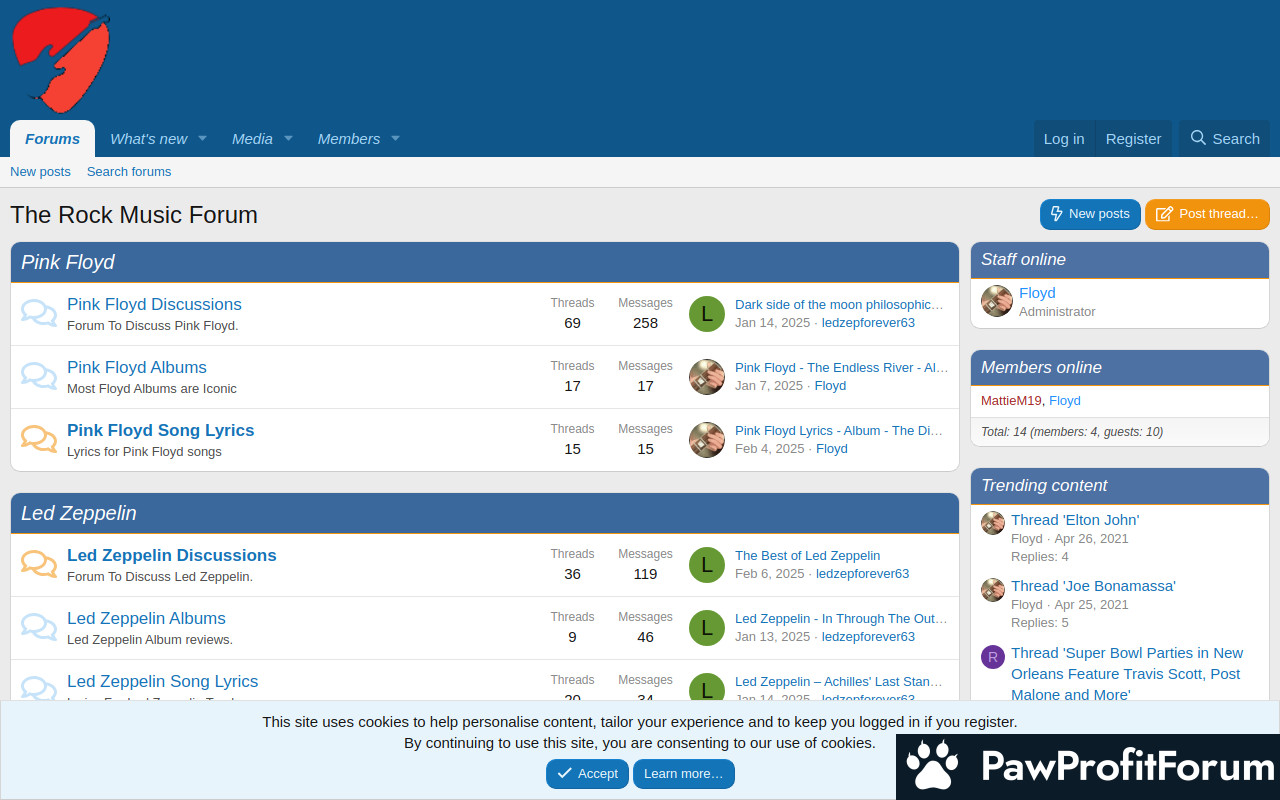The image size is (1280, 800).
Task: Expand the Media dropdown arrow
Action: pyautogui.click(x=288, y=138)
